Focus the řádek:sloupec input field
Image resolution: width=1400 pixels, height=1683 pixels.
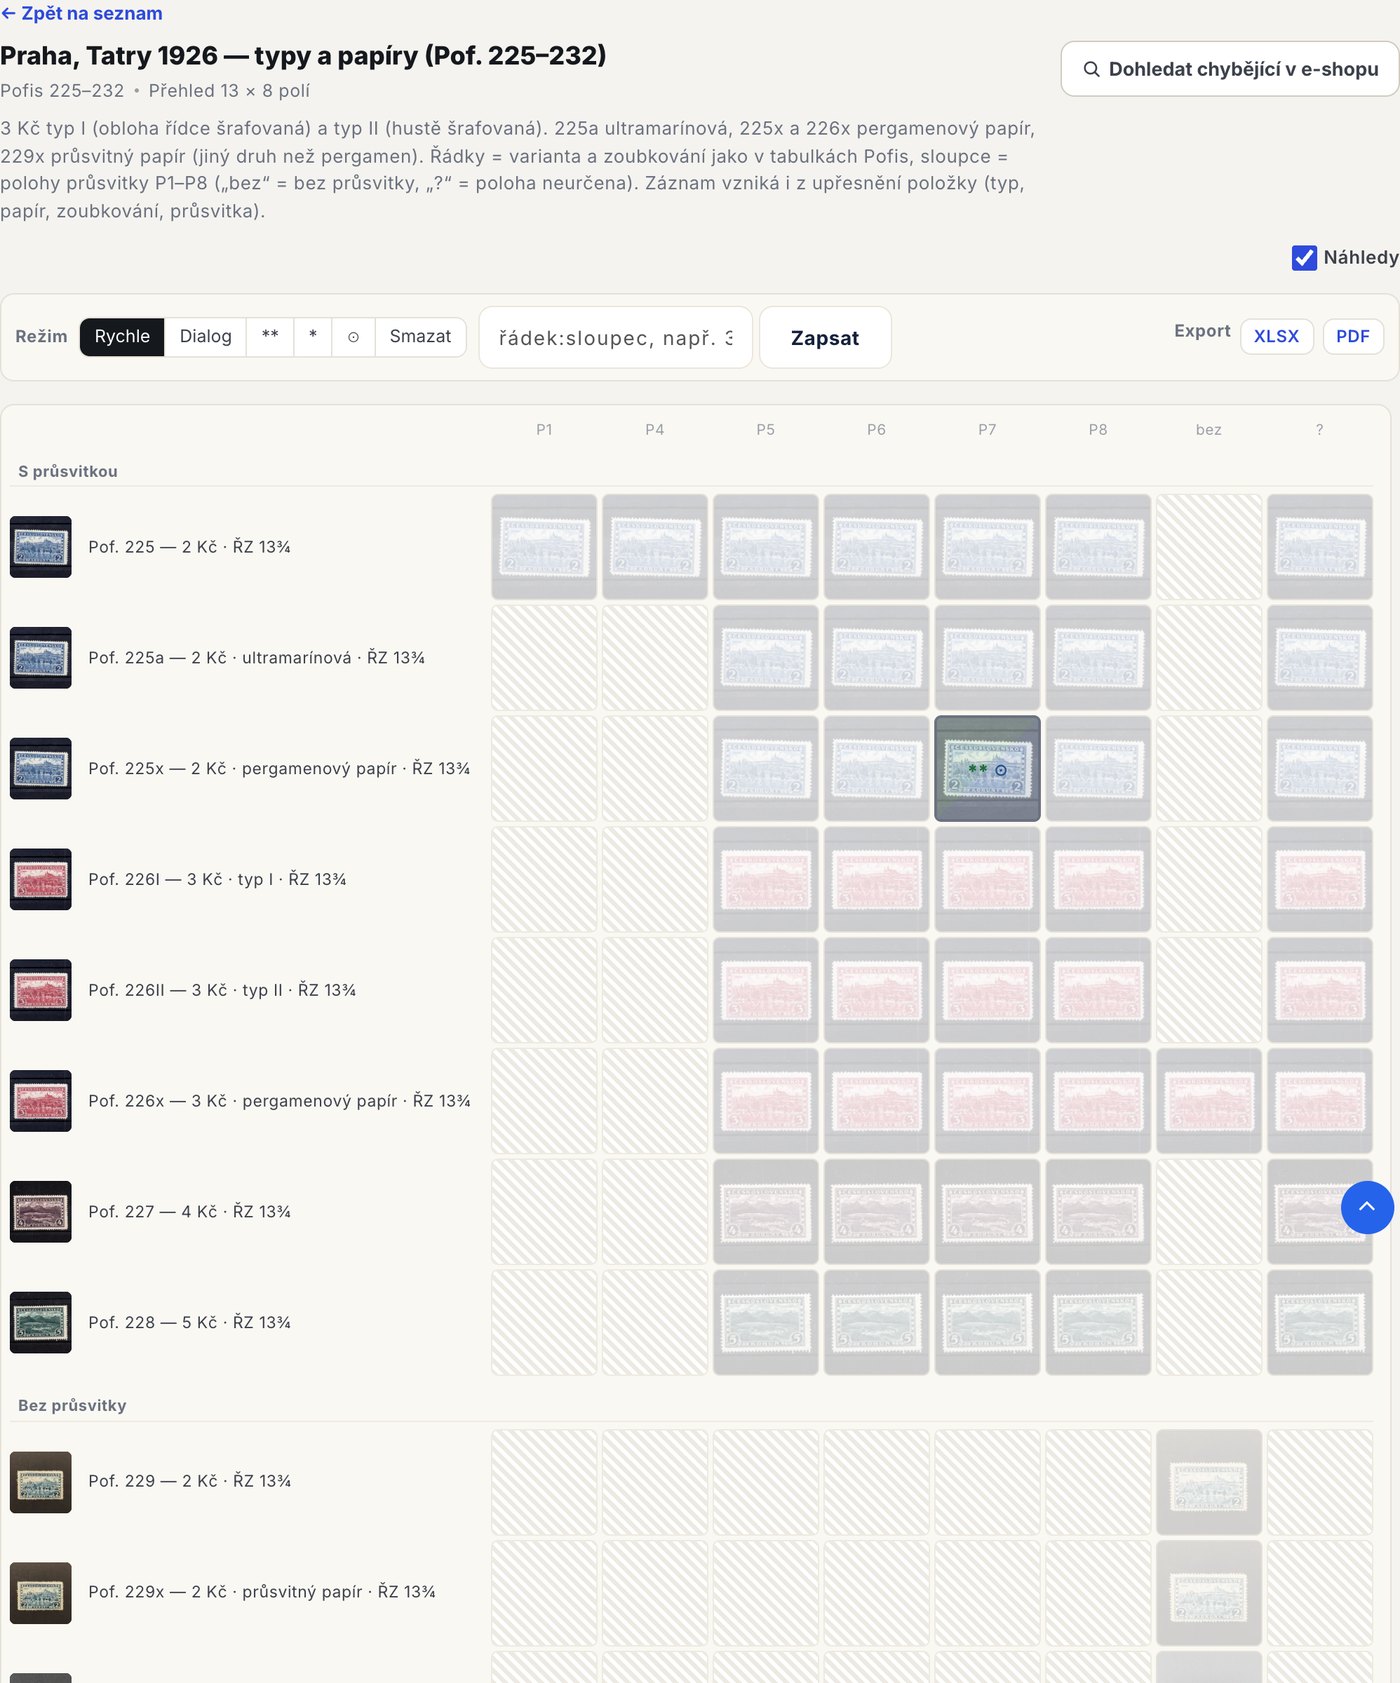point(616,338)
